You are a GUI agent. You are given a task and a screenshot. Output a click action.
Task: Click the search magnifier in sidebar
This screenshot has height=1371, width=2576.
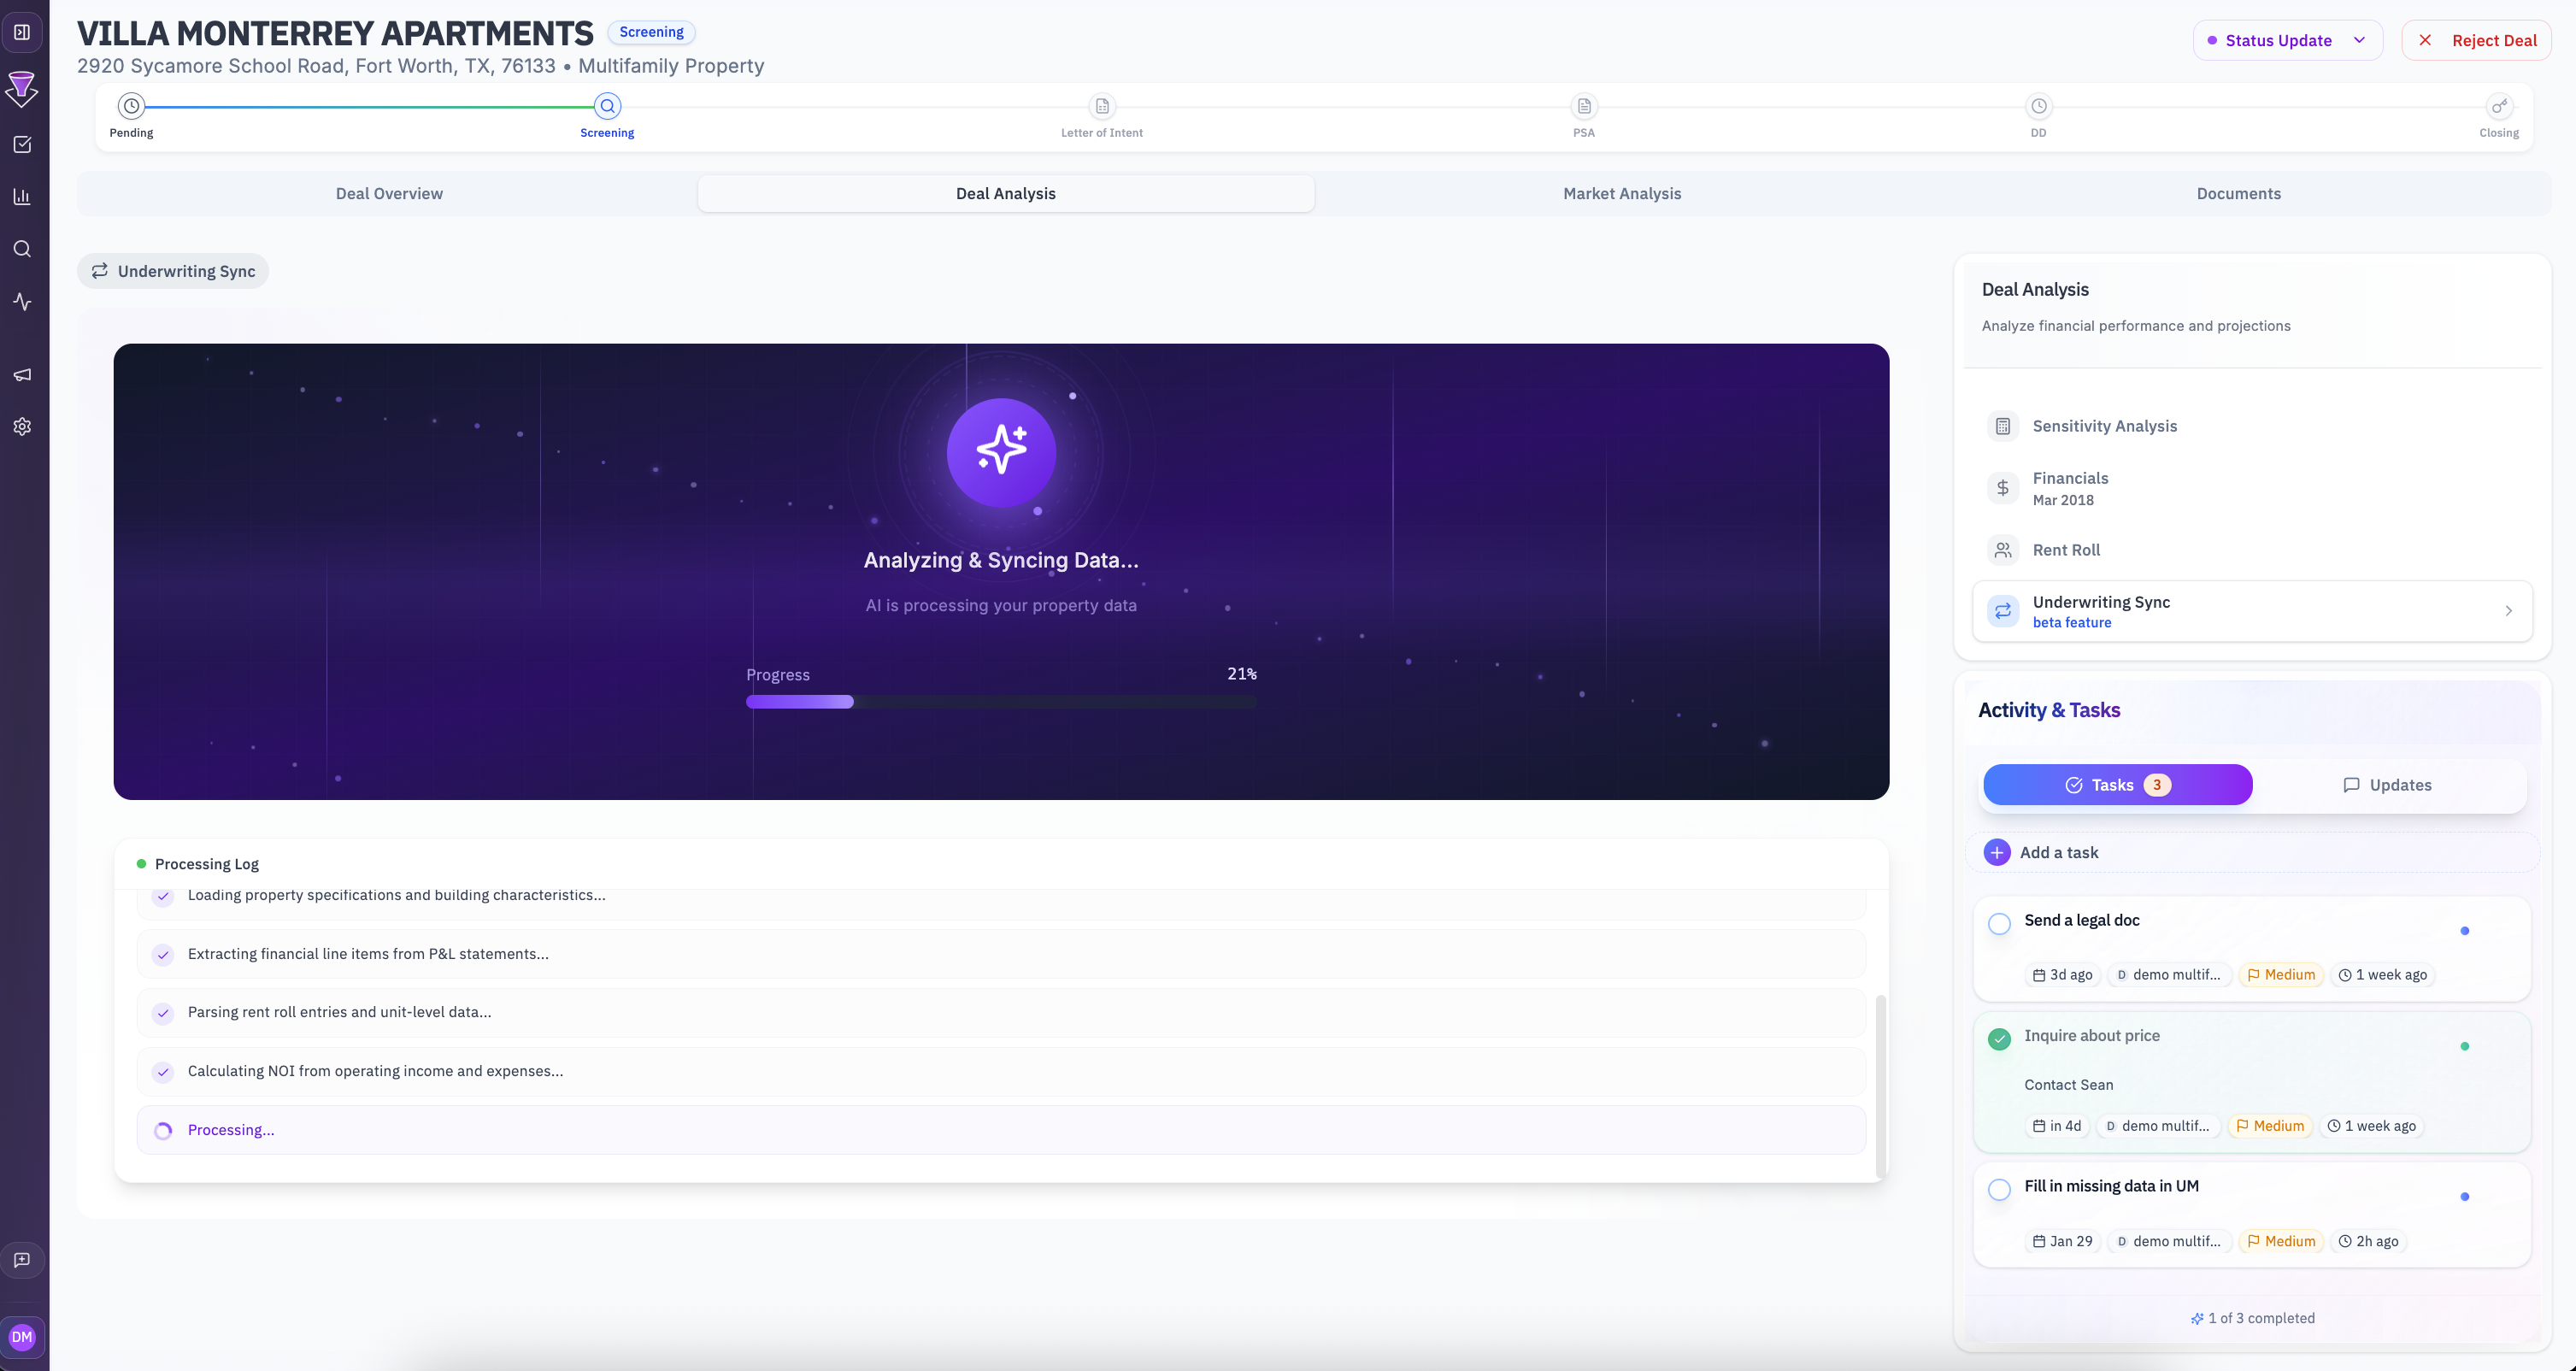tap(22, 249)
